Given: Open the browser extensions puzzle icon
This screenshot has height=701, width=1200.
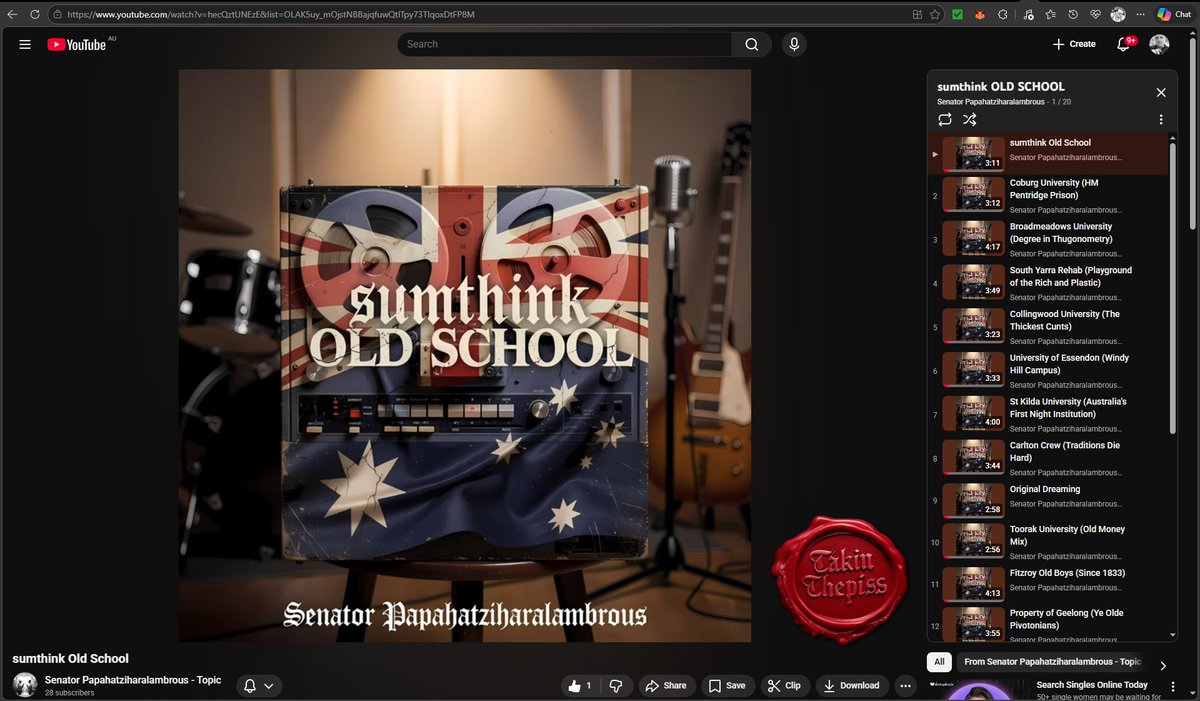Looking at the screenshot, I should (1003, 15).
